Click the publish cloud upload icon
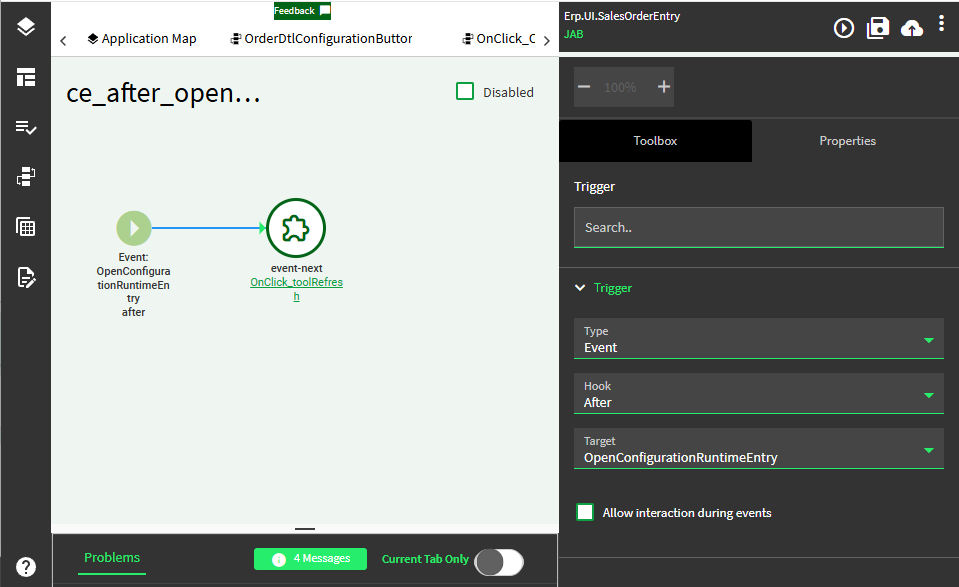Image resolution: width=959 pixels, height=587 pixels. click(912, 28)
